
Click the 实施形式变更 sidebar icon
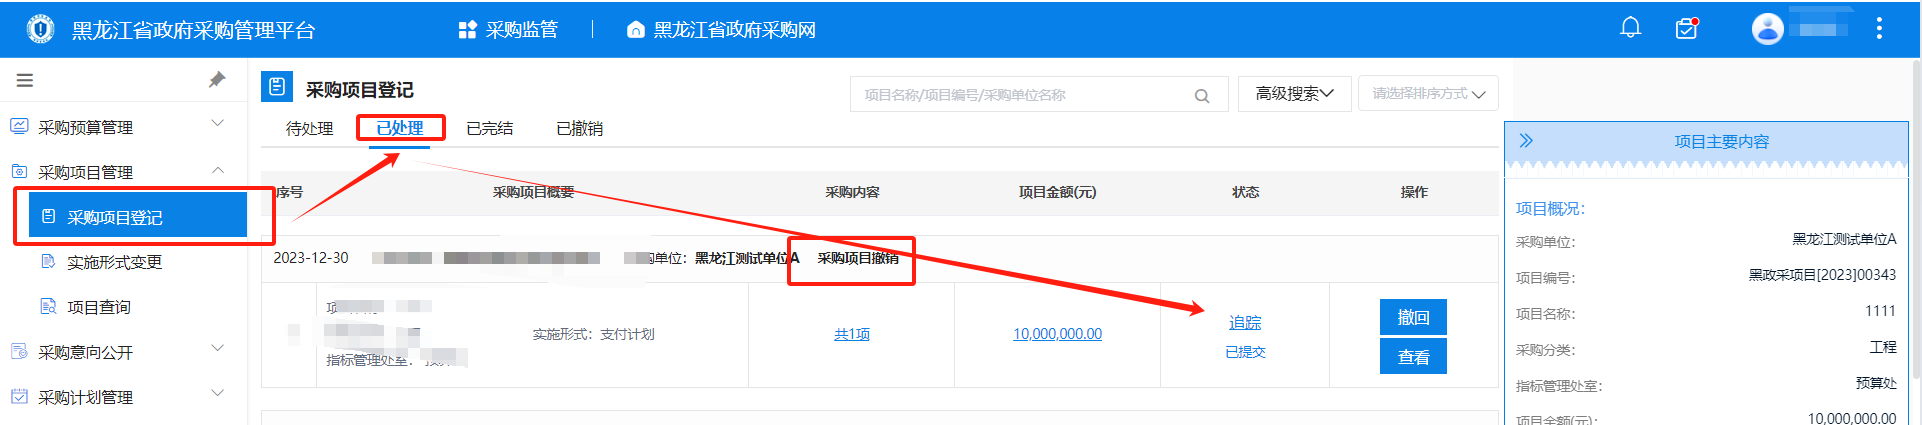(x=48, y=261)
